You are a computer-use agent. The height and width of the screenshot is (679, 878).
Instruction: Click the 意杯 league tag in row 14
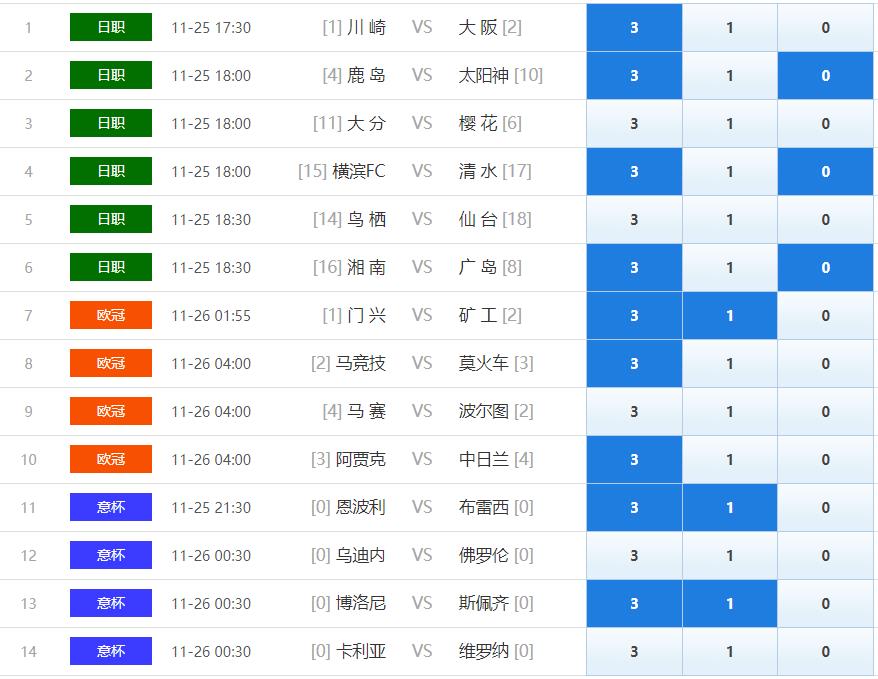pyautogui.click(x=111, y=651)
